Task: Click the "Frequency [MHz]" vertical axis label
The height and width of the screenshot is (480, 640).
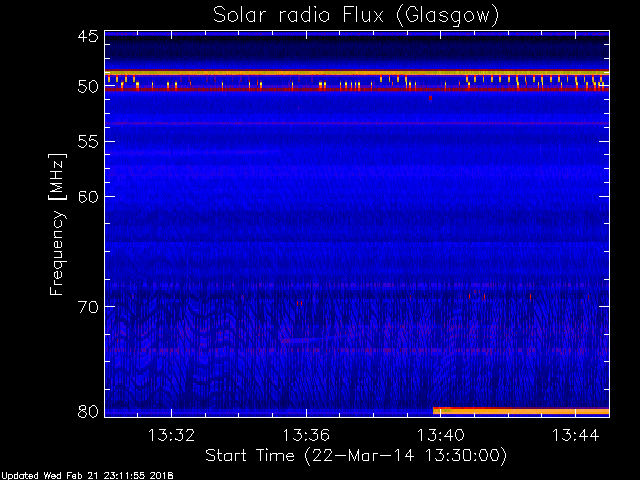Action: (57, 223)
